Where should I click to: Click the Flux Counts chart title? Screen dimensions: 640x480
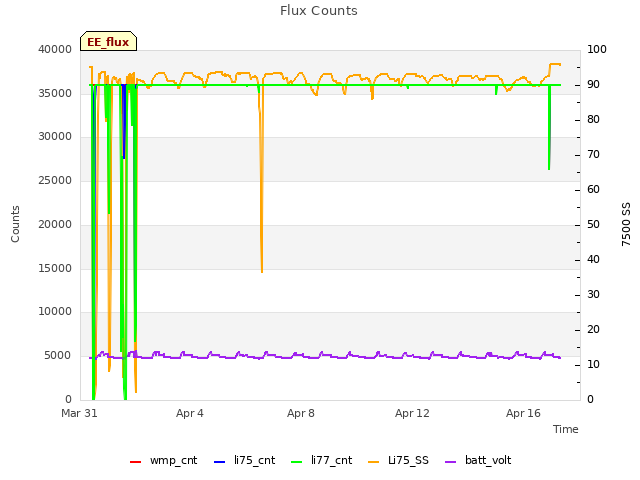(x=319, y=11)
